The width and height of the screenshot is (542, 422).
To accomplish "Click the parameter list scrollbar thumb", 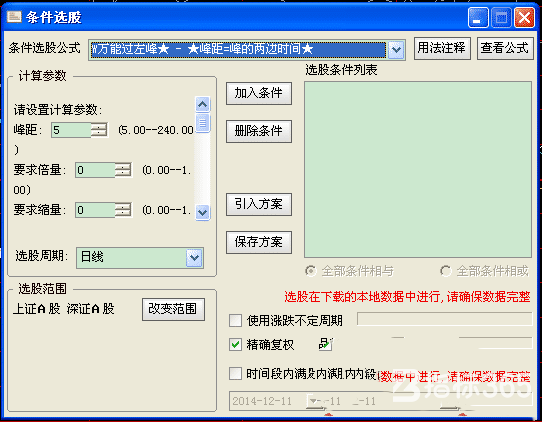I will [x=203, y=122].
